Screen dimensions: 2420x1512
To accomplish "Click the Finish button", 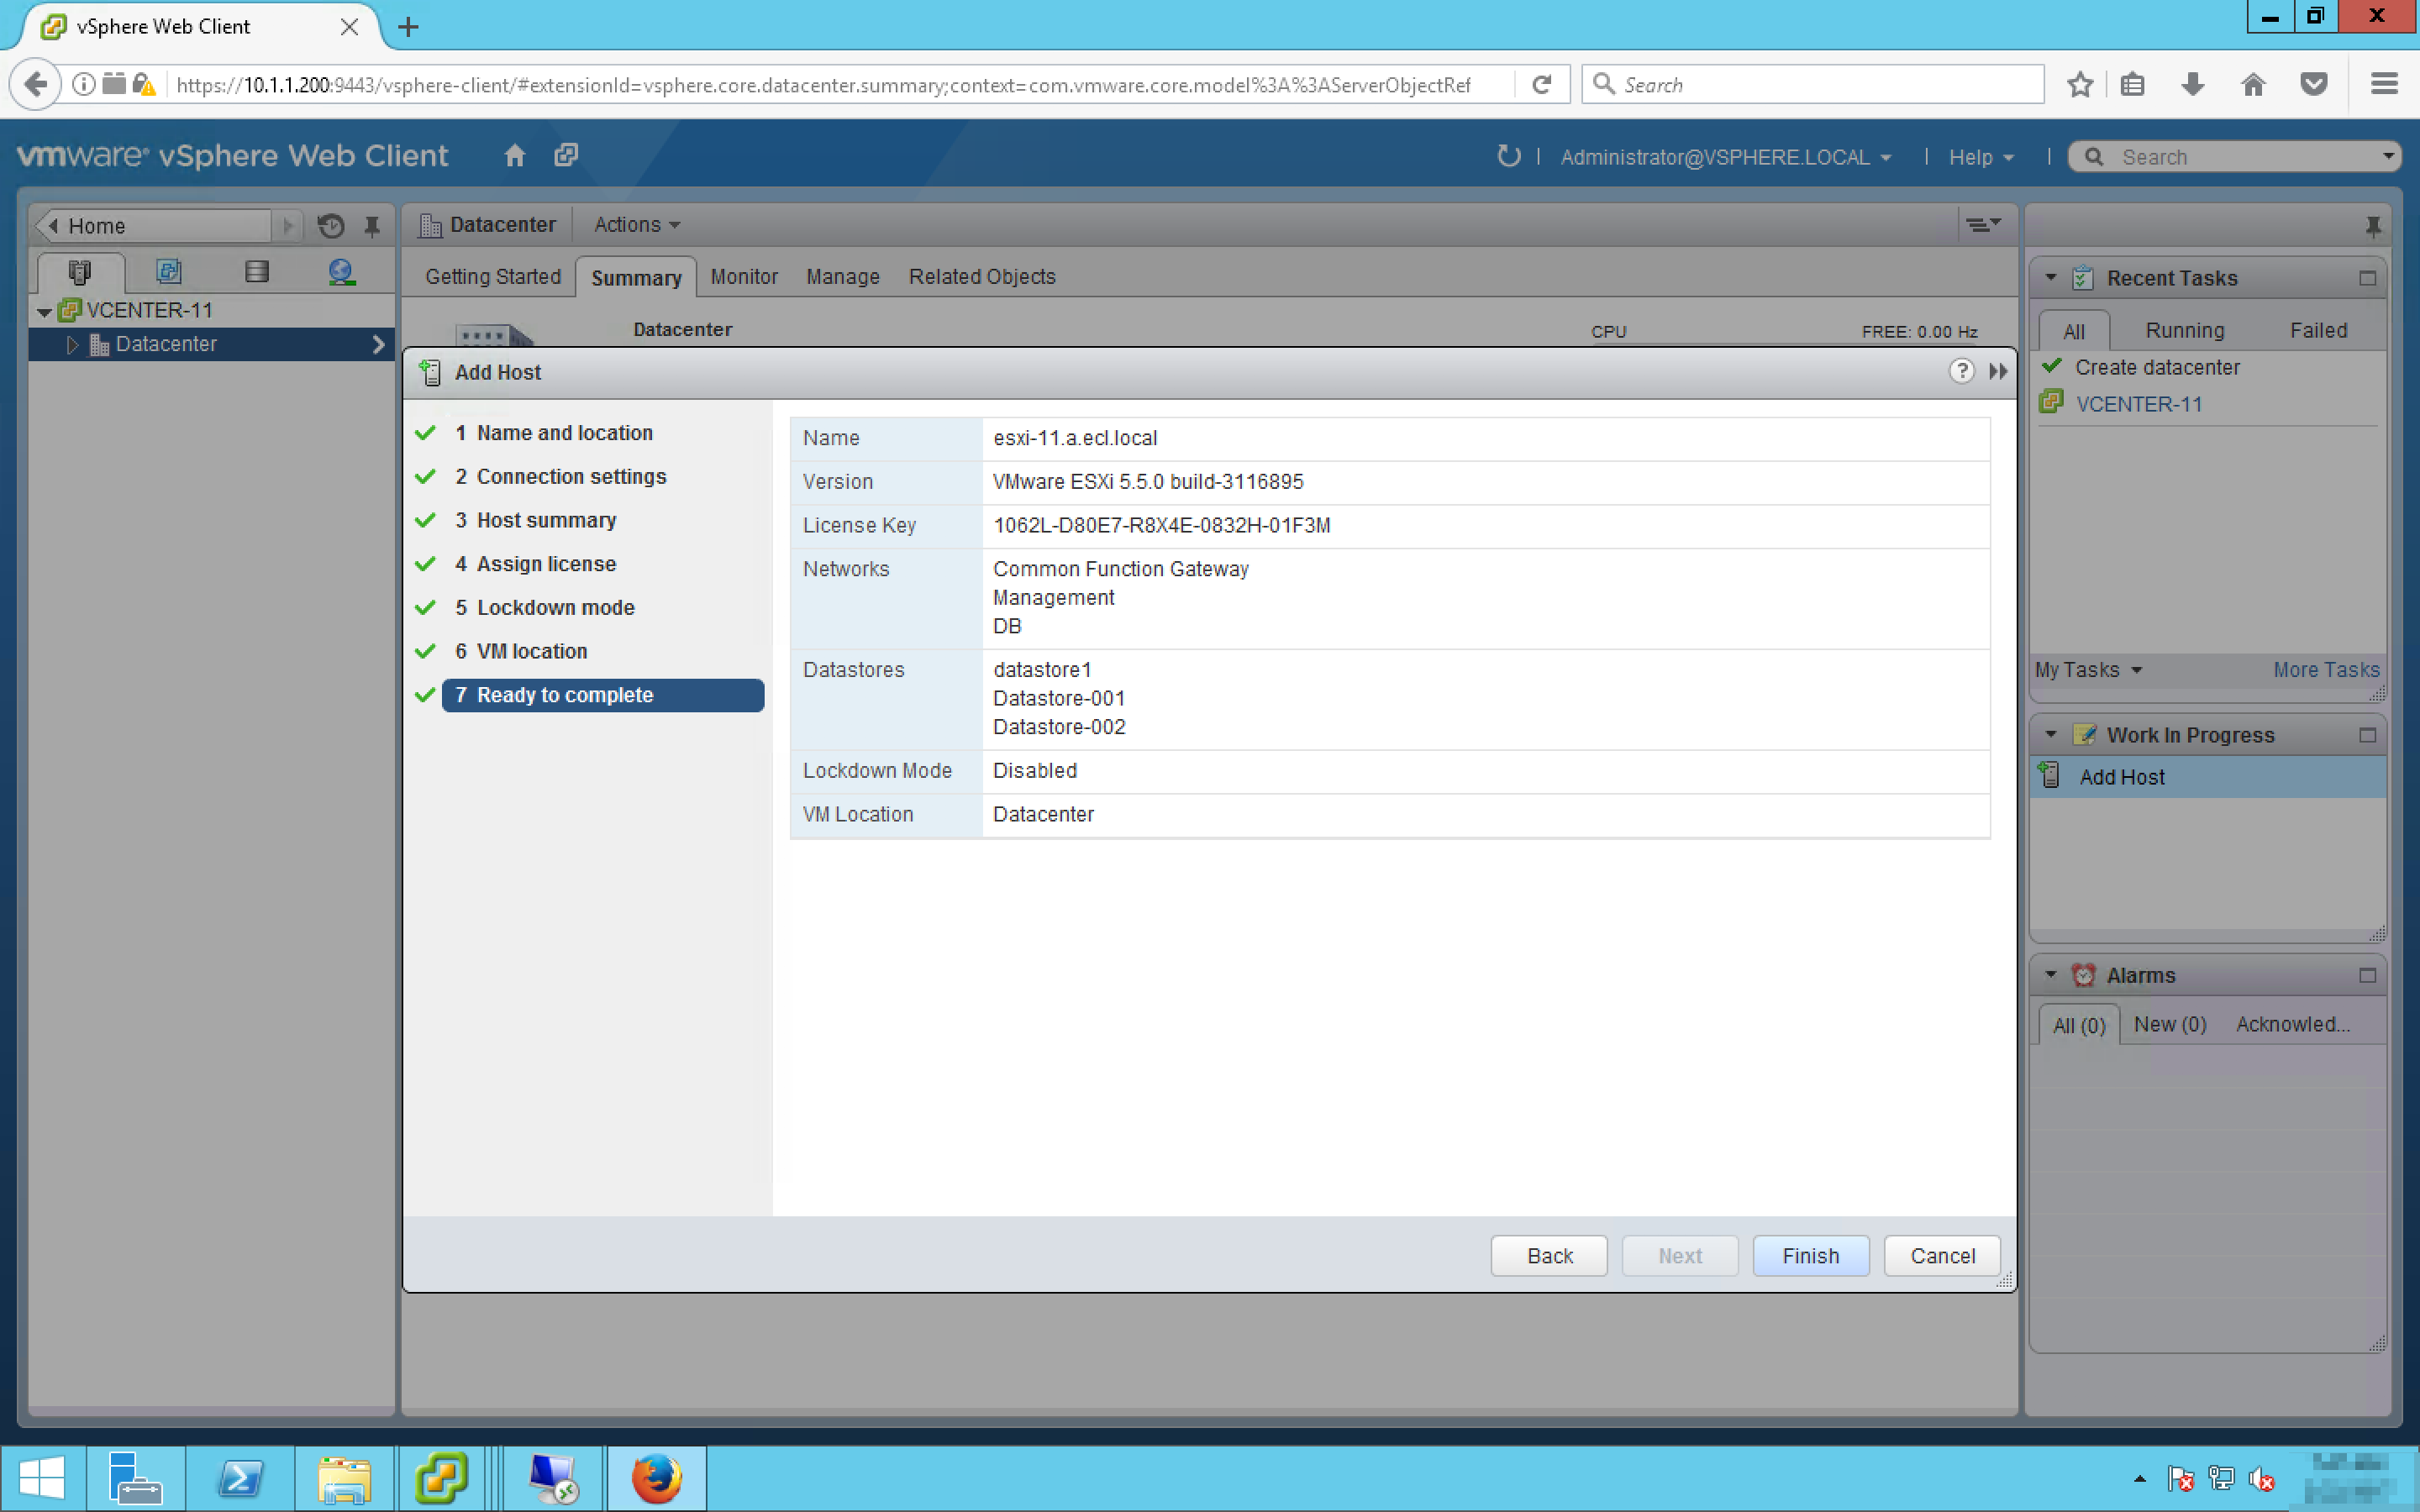I will tap(1810, 1256).
